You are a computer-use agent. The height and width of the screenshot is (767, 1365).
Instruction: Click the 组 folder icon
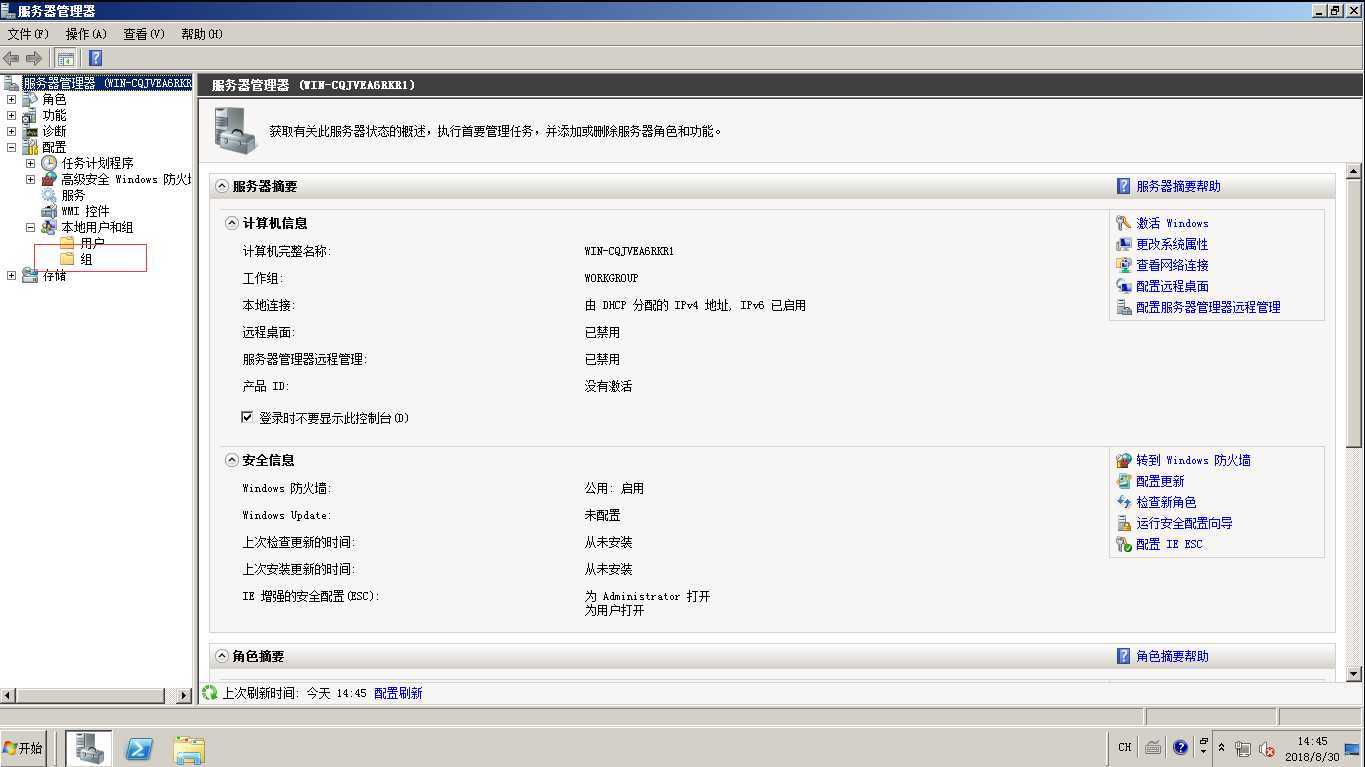point(67,259)
